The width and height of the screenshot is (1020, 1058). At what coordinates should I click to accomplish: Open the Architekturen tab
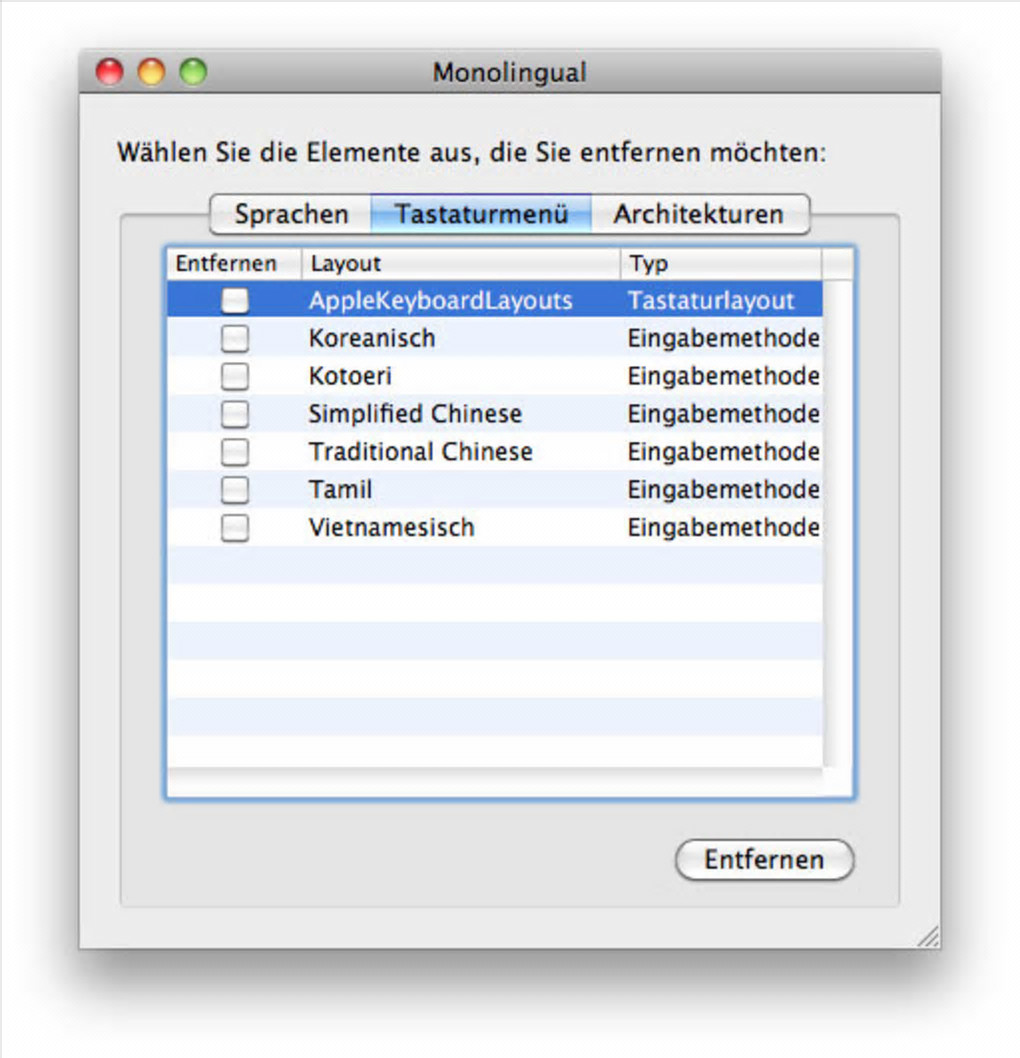(x=698, y=214)
